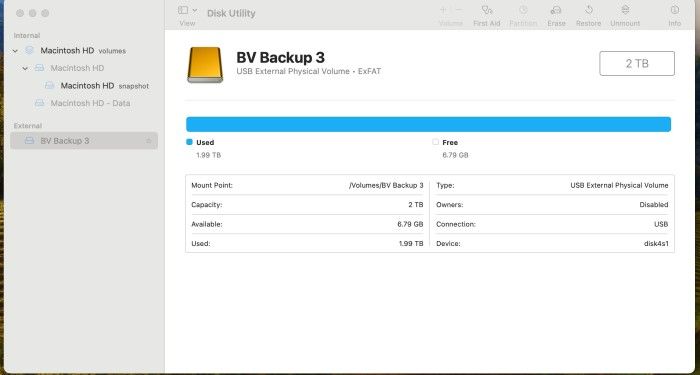Click the 6.79 GB value in Available row

[x=410, y=225]
